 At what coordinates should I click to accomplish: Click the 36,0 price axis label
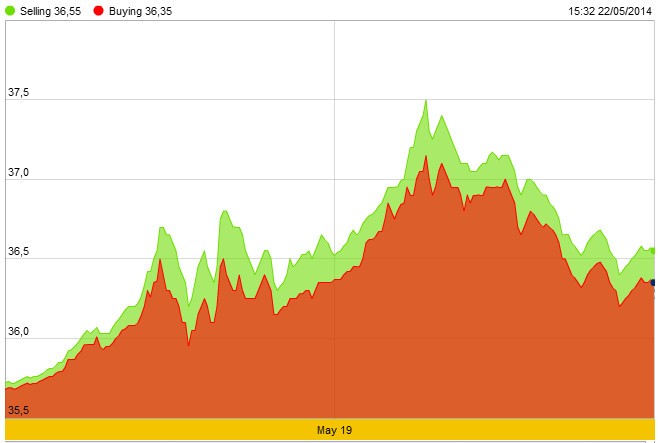[19, 332]
